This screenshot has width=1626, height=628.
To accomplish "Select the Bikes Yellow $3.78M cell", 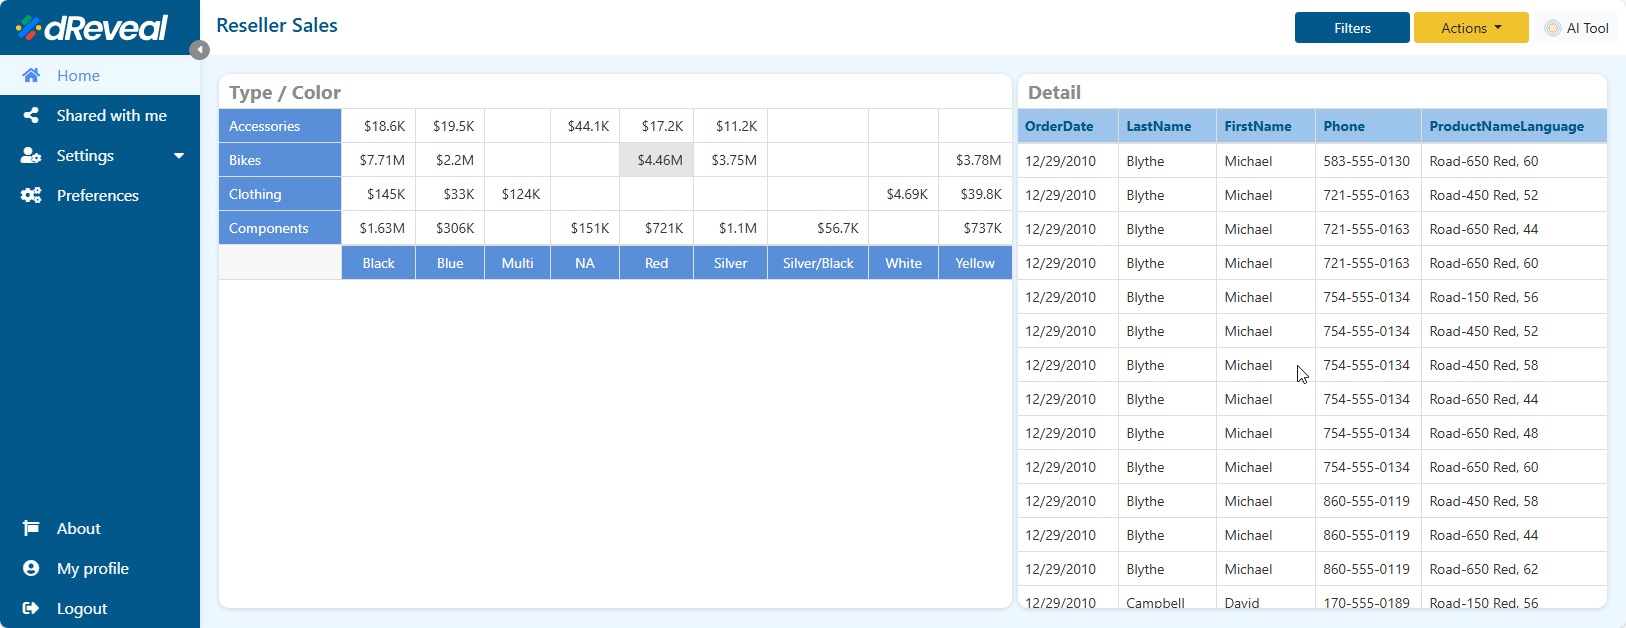I will tap(975, 160).
